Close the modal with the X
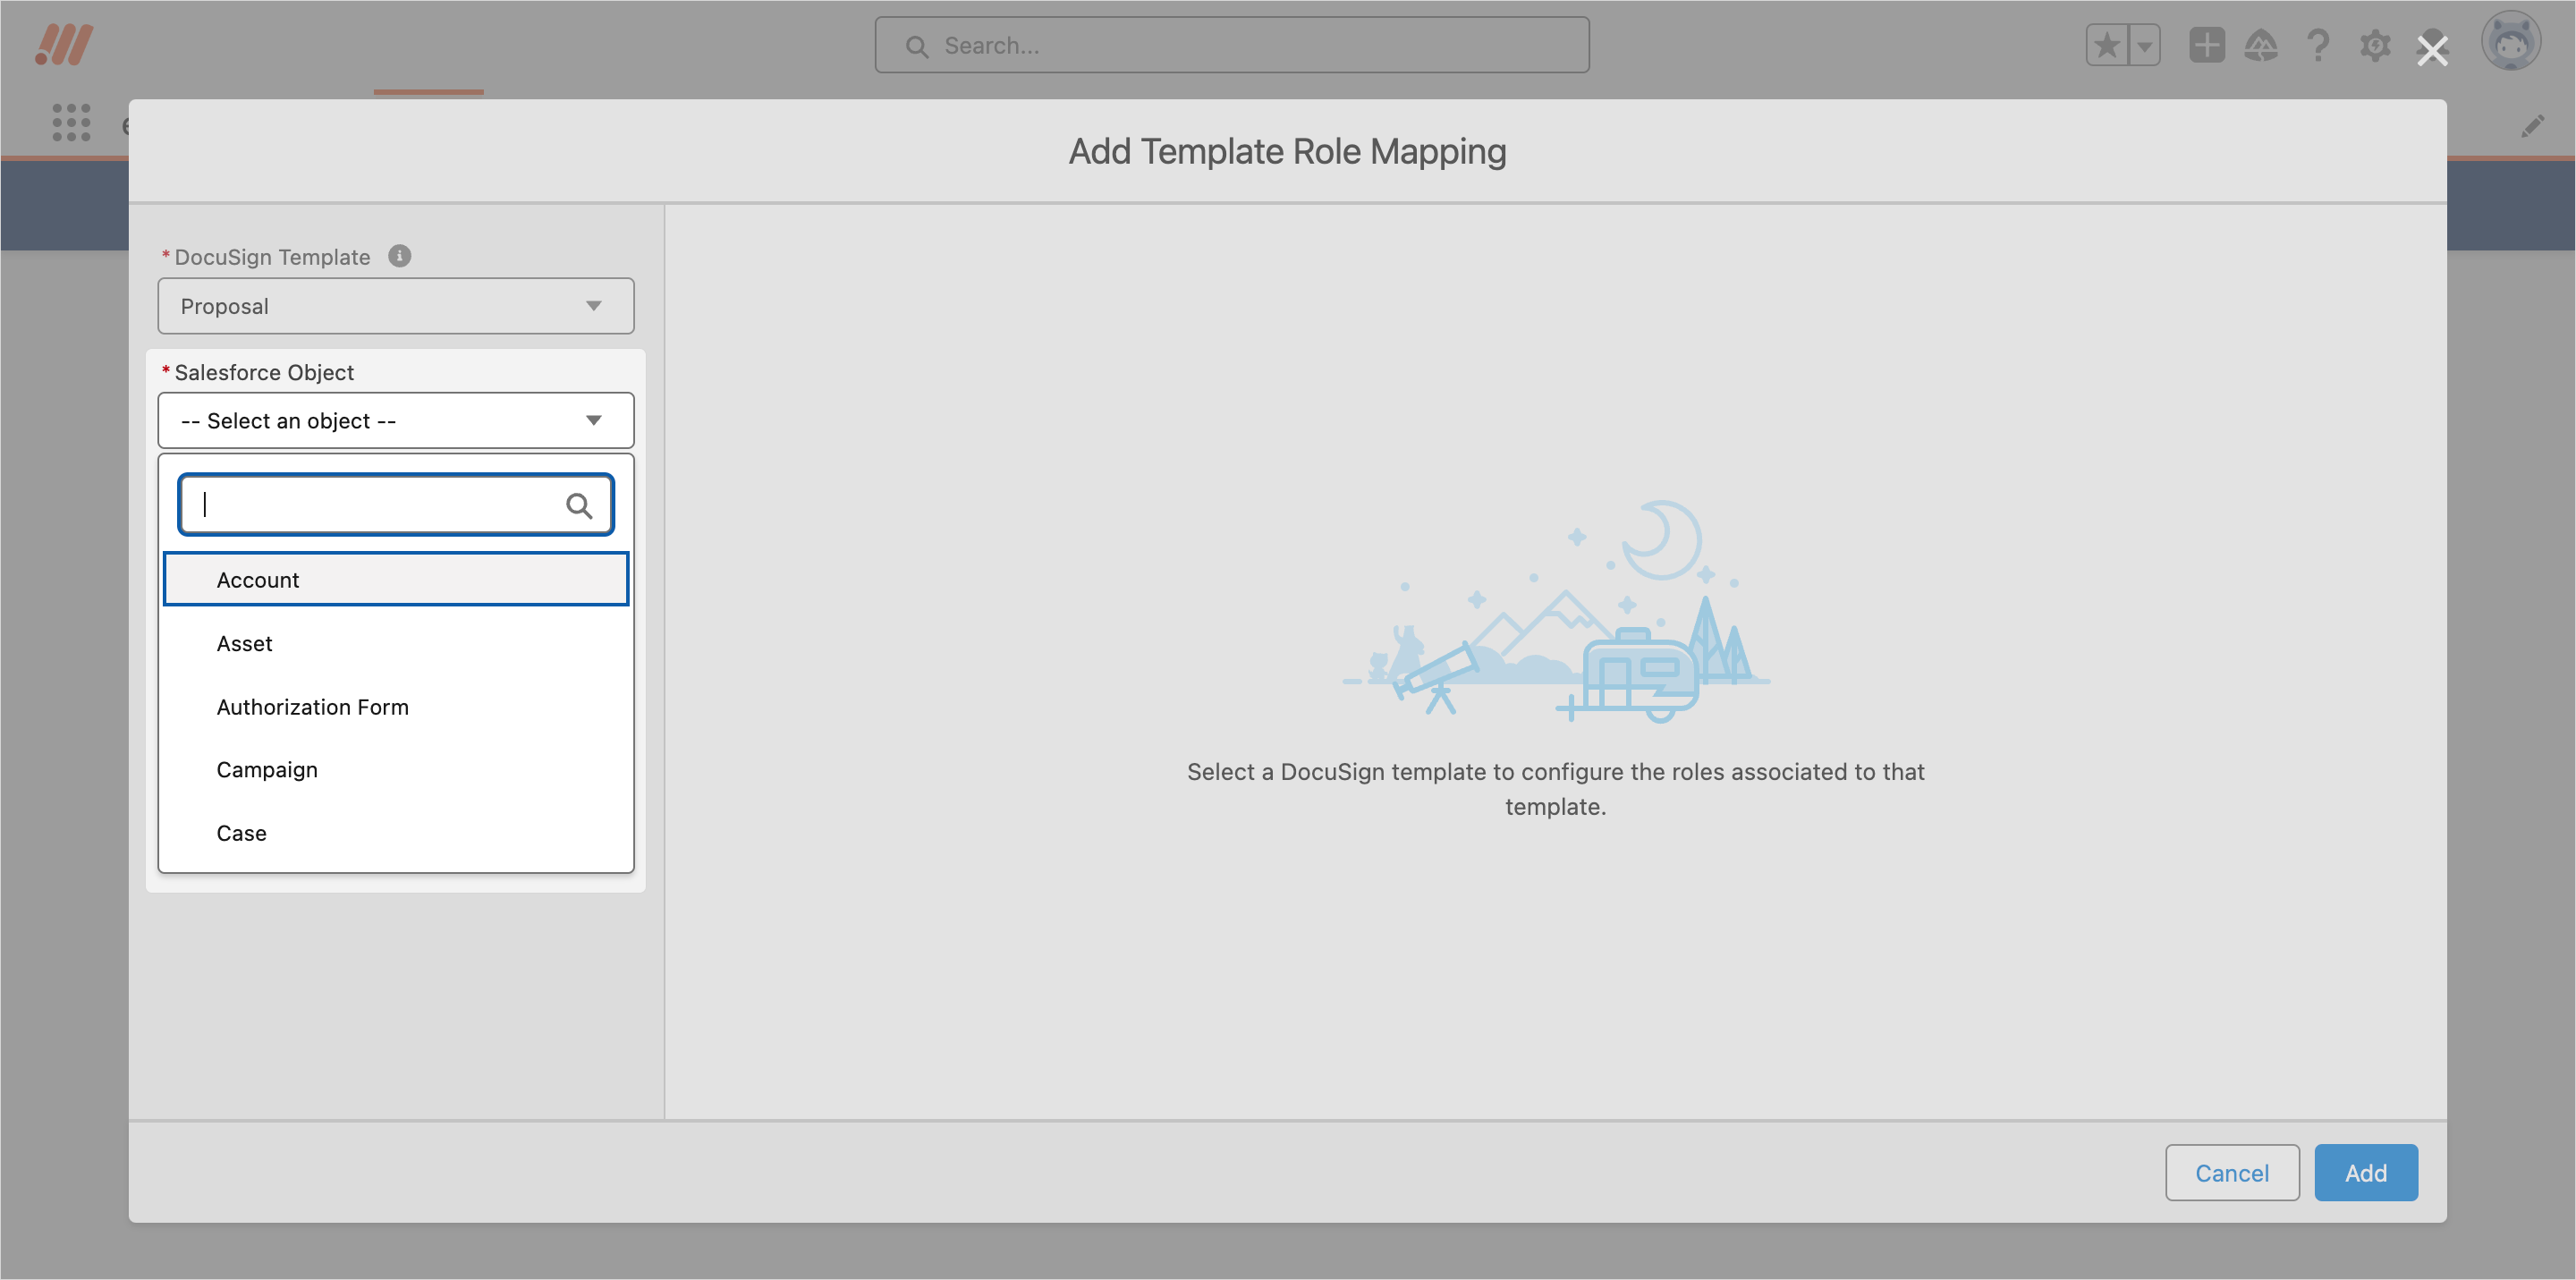The image size is (2576, 1280). click(2432, 50)
